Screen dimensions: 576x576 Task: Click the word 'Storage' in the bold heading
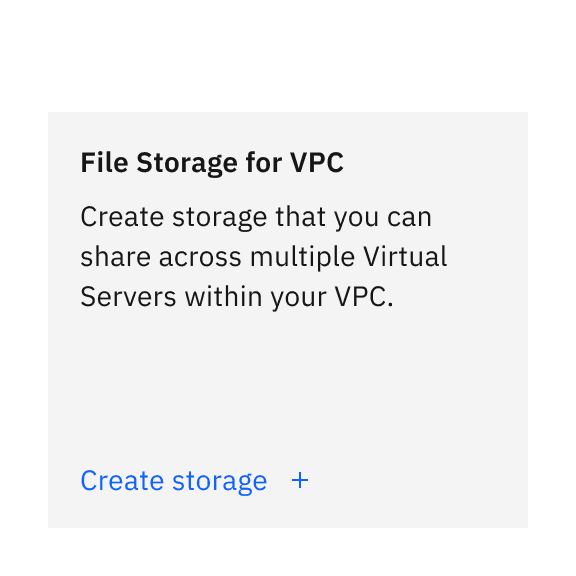187,163
